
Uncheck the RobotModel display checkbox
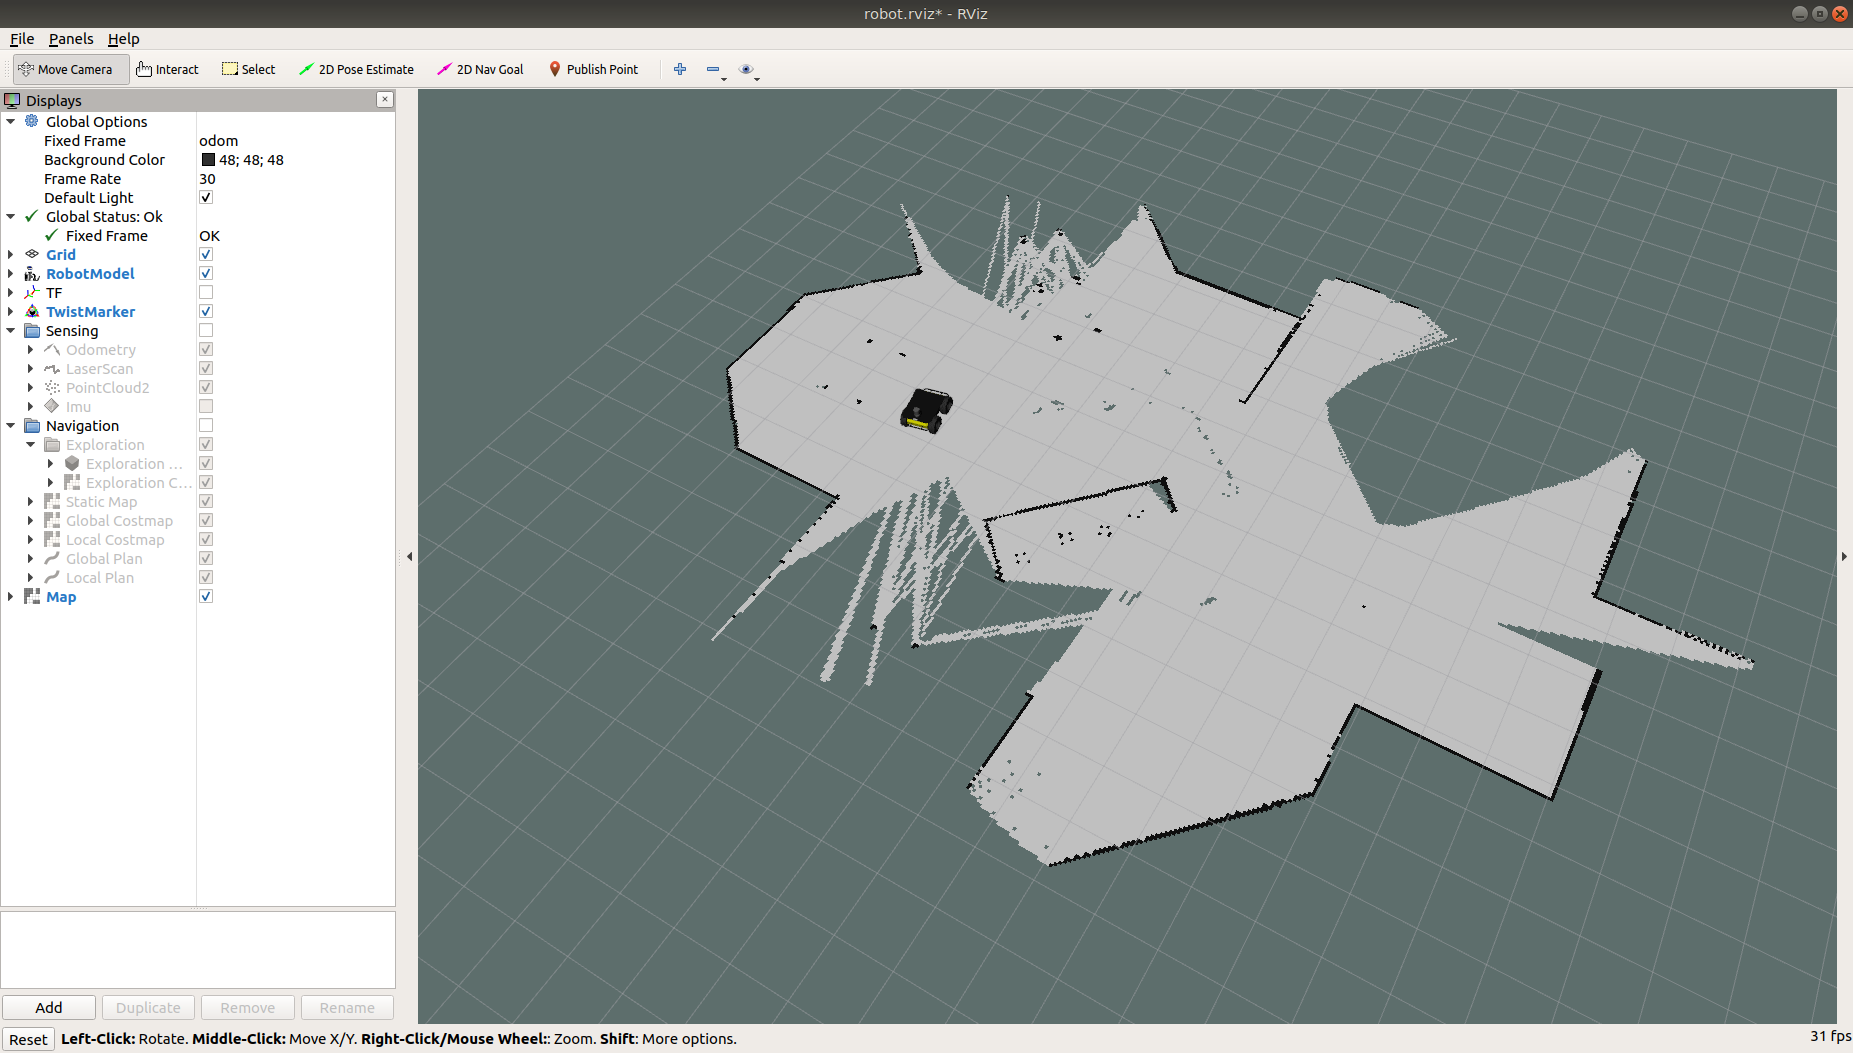206,274
